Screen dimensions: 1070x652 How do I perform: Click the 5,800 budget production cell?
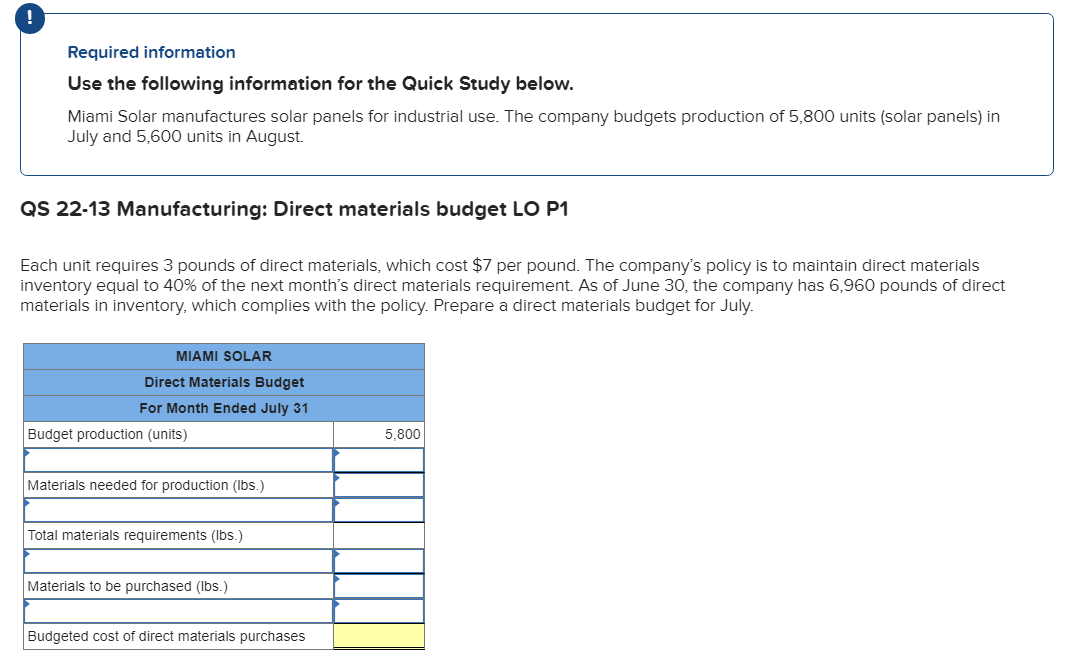[379, 434]
